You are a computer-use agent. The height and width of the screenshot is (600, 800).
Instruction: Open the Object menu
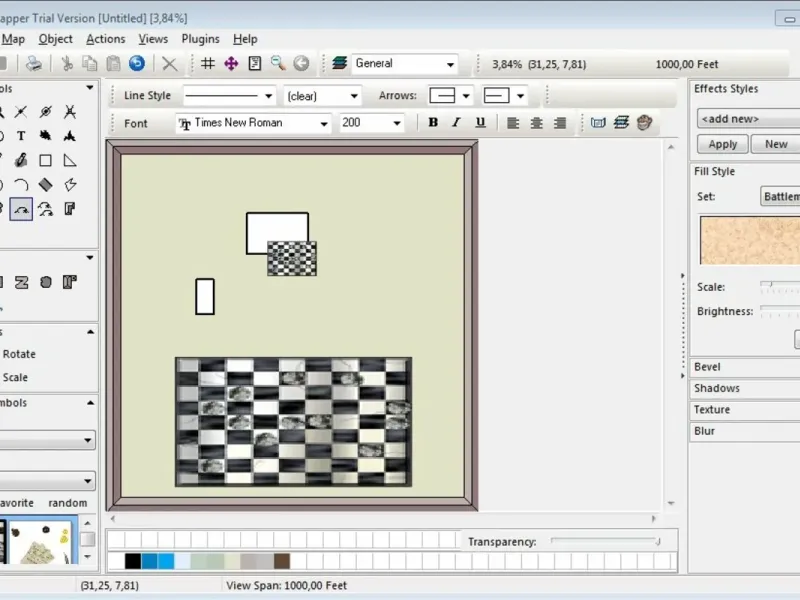(56, 39)
